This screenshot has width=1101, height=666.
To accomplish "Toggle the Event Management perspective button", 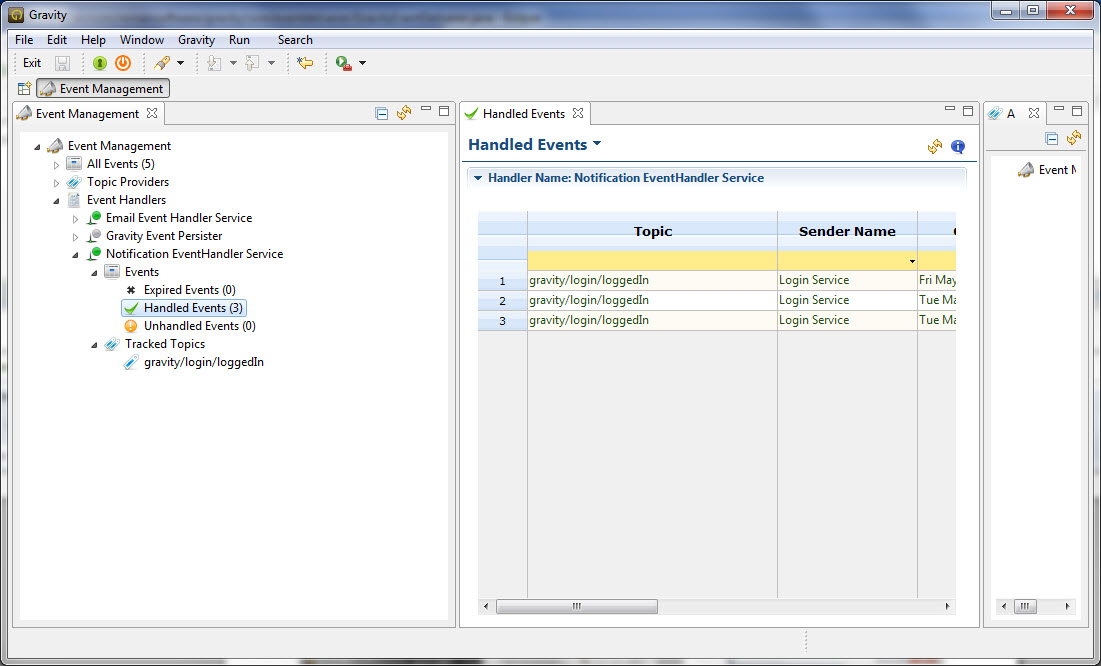I will point(102,89).
